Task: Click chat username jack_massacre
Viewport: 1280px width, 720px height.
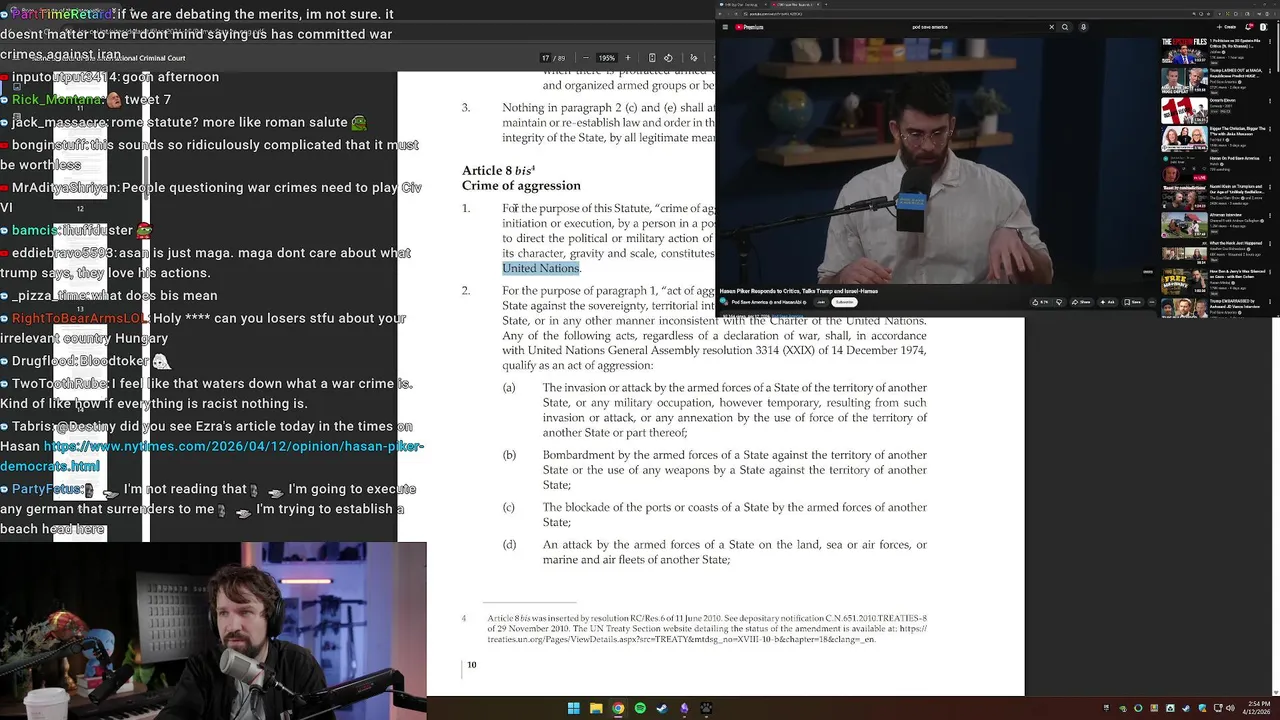Action: (60, 122)
